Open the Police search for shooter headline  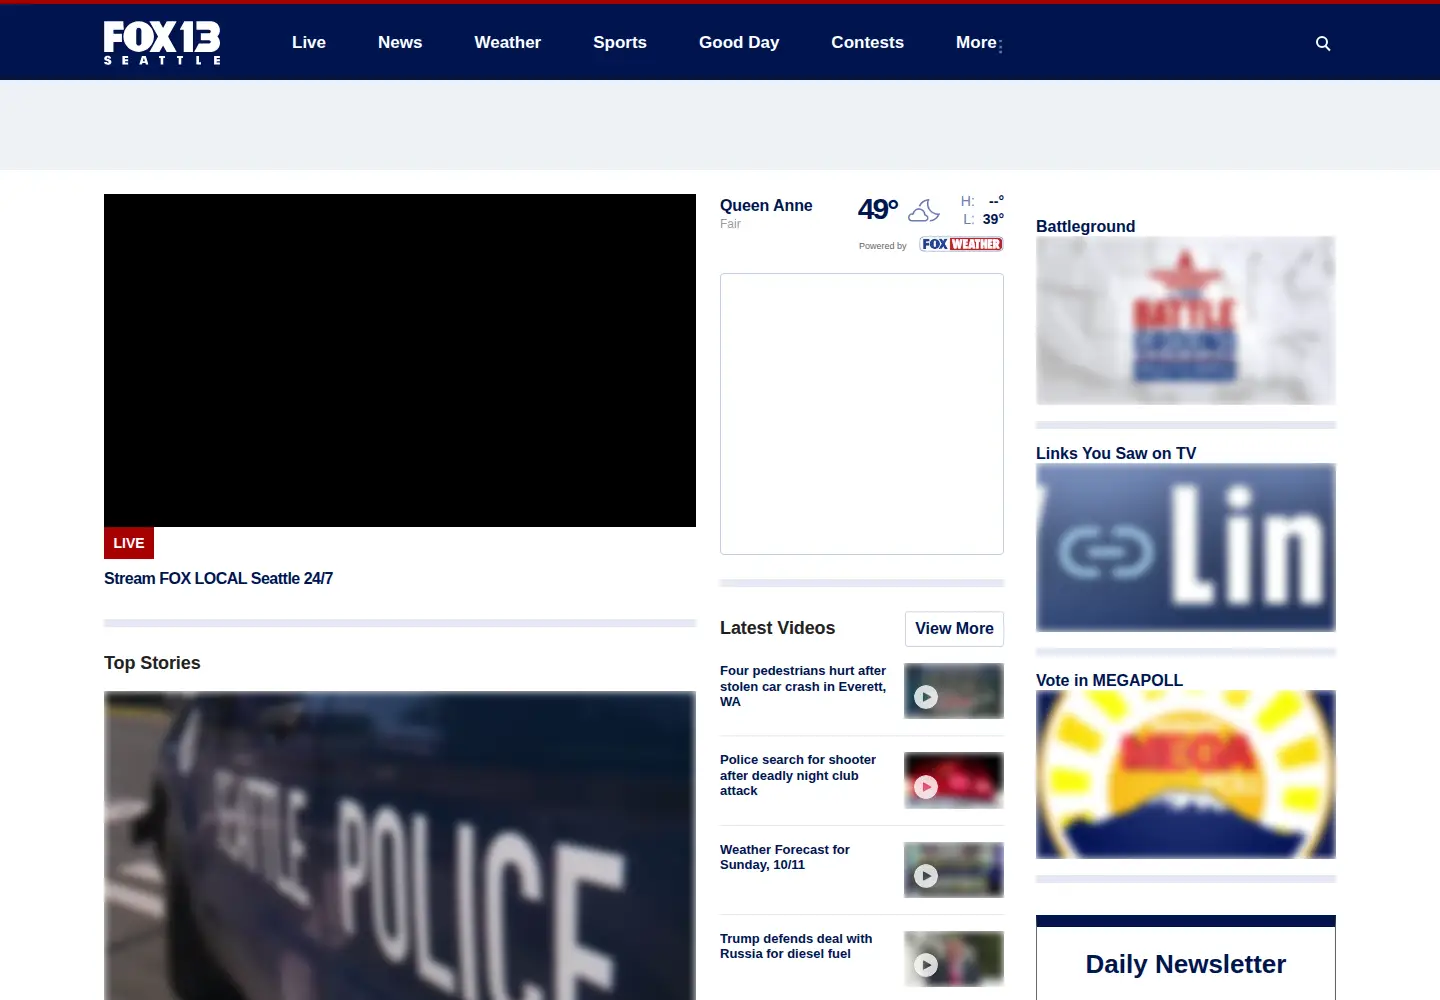click(798, 775)
